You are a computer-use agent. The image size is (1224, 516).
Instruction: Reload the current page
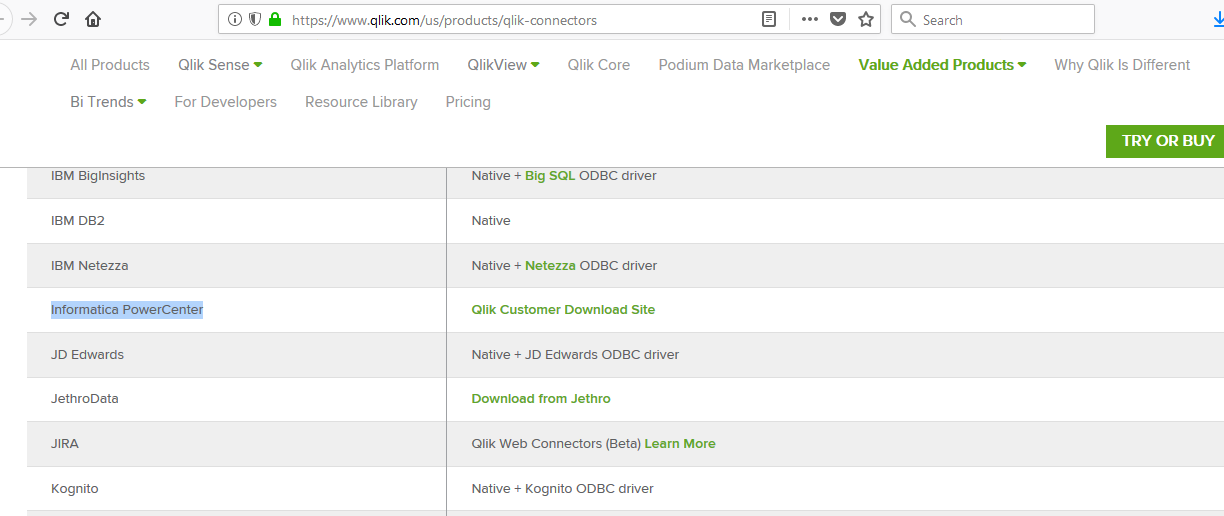coord(62,19)
